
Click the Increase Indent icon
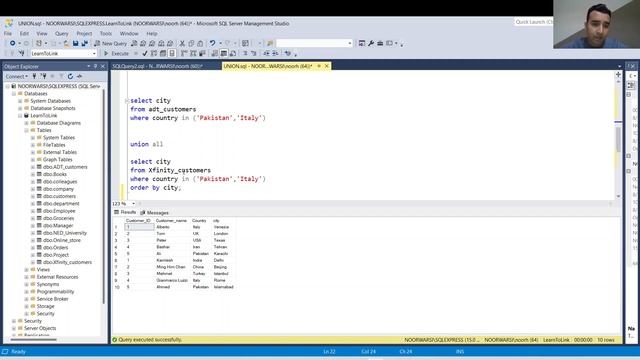[x=275, y=53]
